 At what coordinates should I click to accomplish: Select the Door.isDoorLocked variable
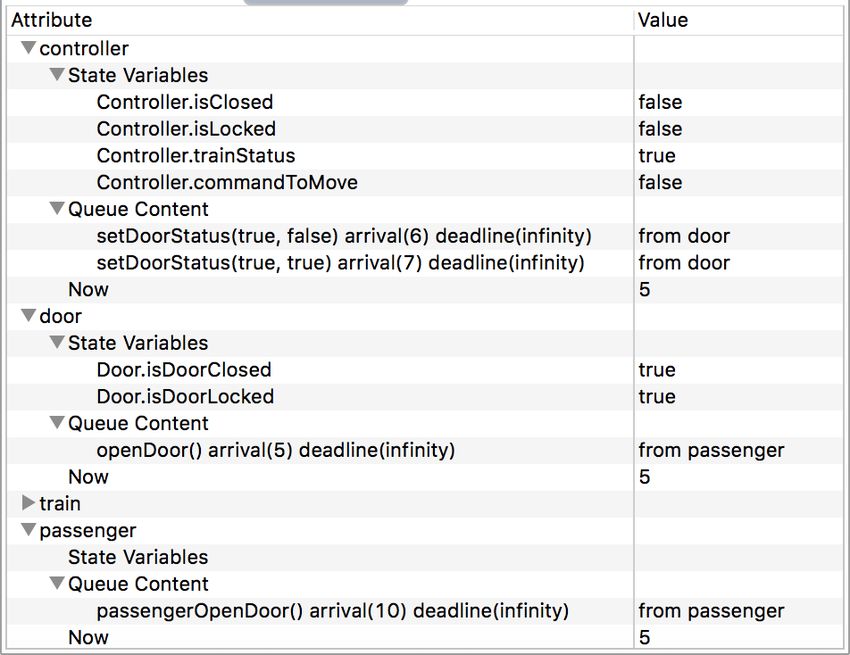[x=185, y=396]
